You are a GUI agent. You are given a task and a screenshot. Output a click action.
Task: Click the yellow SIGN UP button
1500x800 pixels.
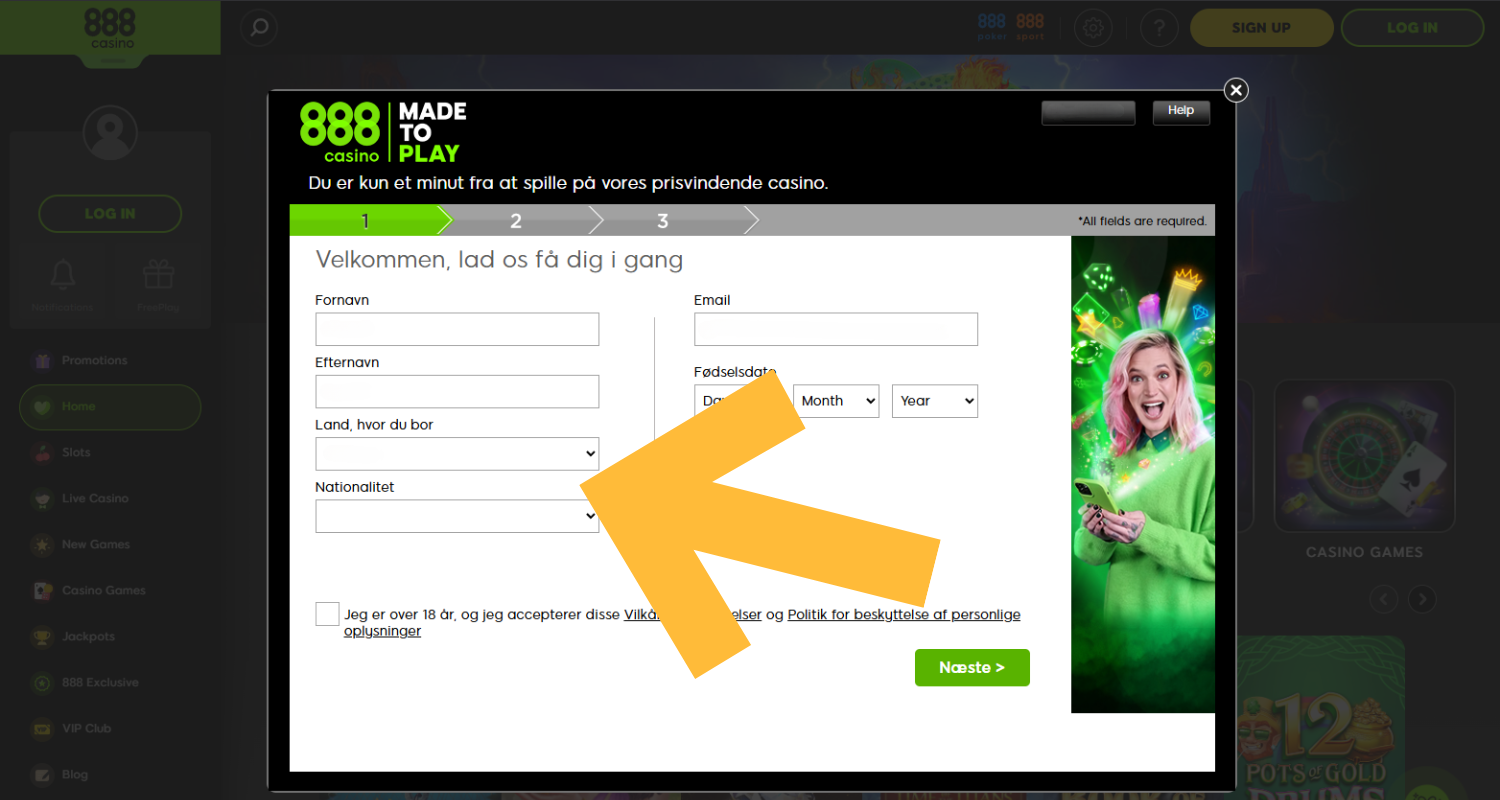(x=1261, y=28)
